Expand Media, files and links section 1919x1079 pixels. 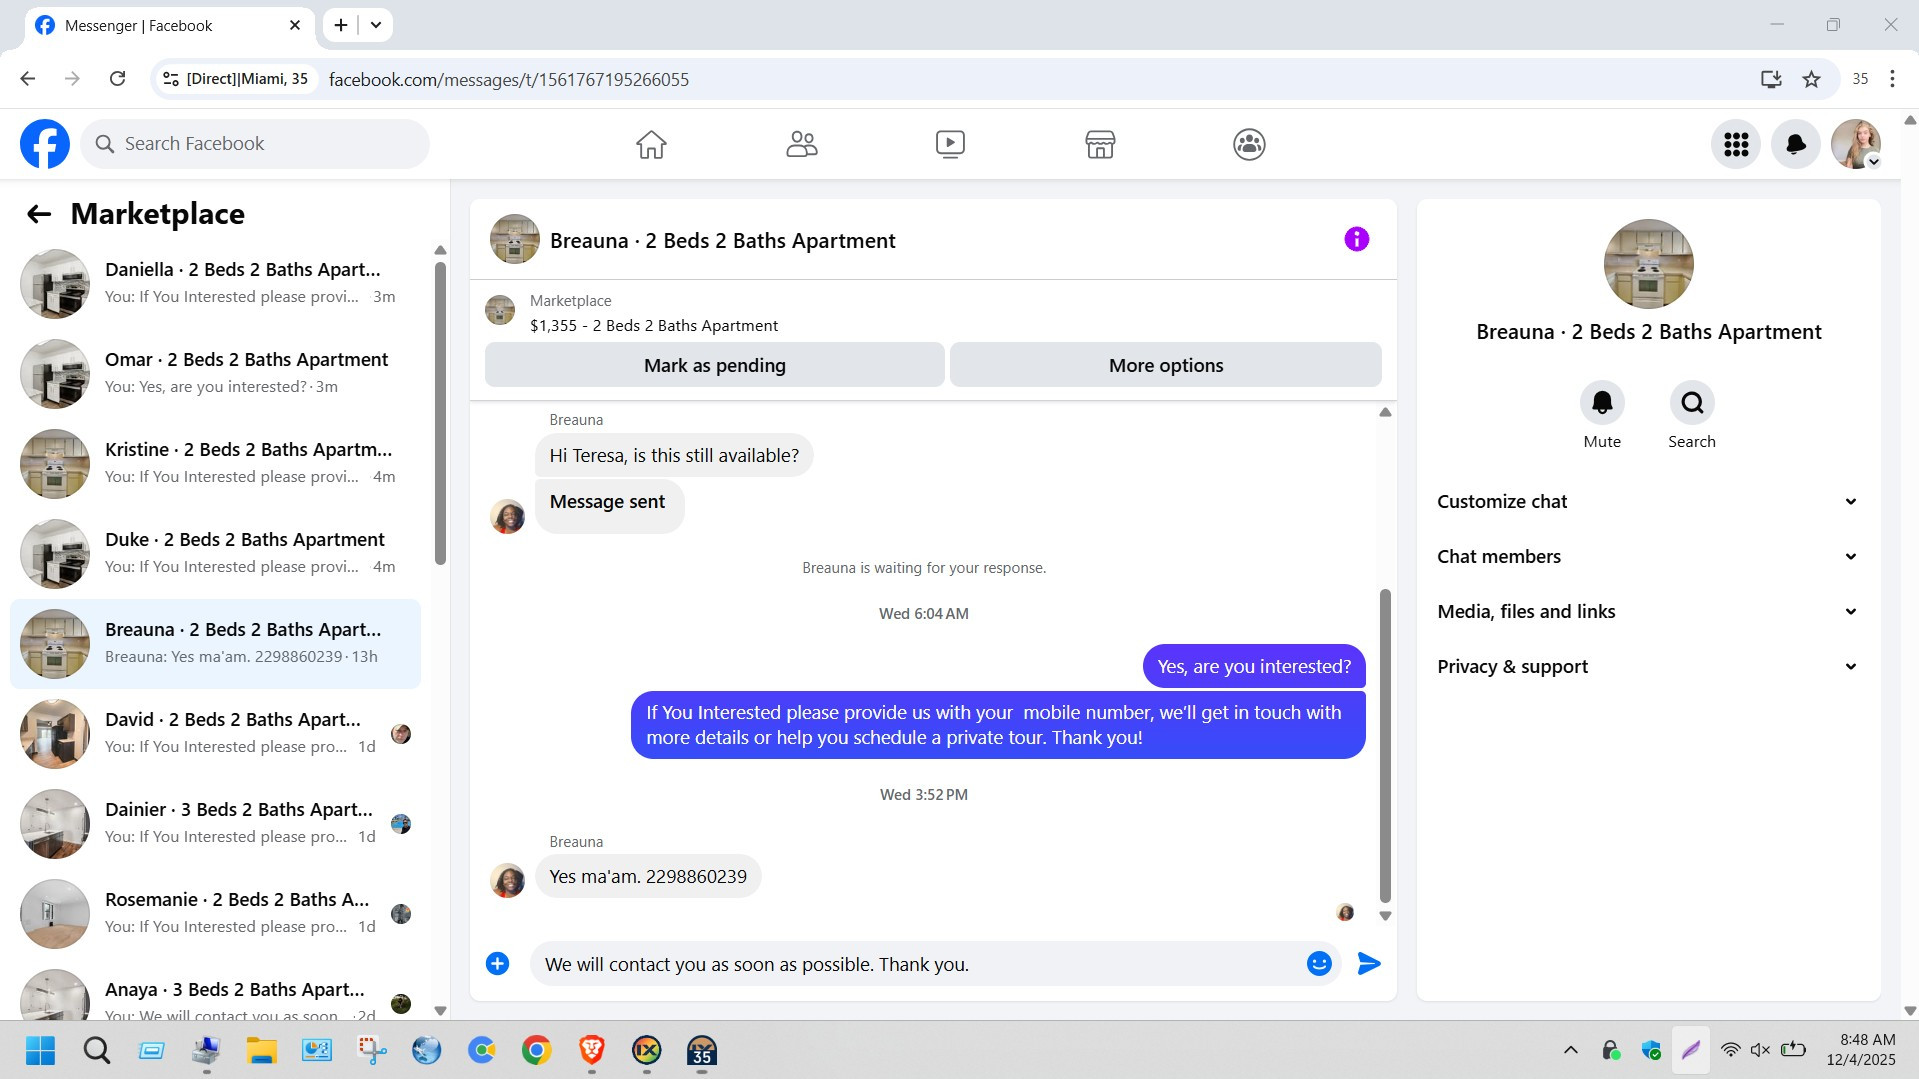[1648, 612]
